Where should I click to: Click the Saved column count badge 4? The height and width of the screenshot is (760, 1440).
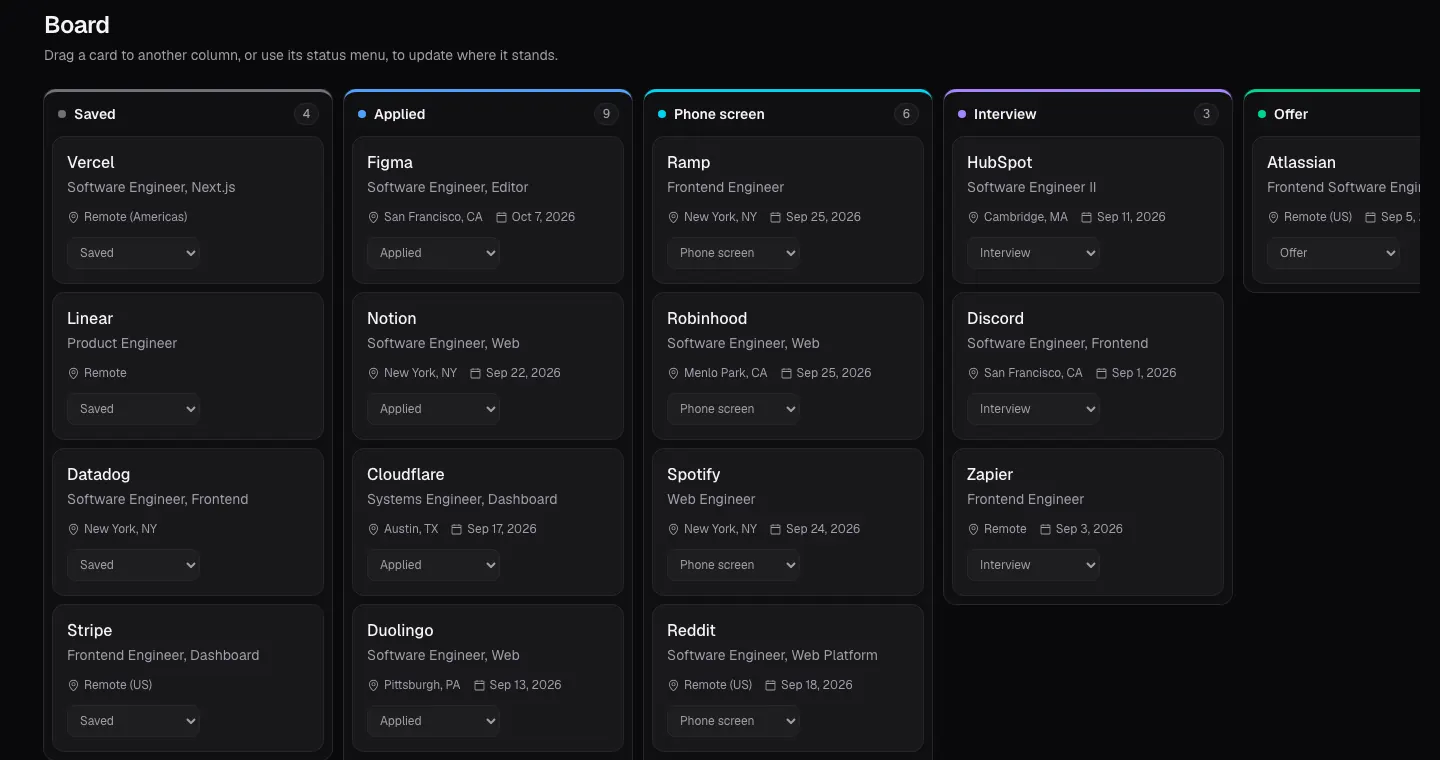[x=307, y=114]
